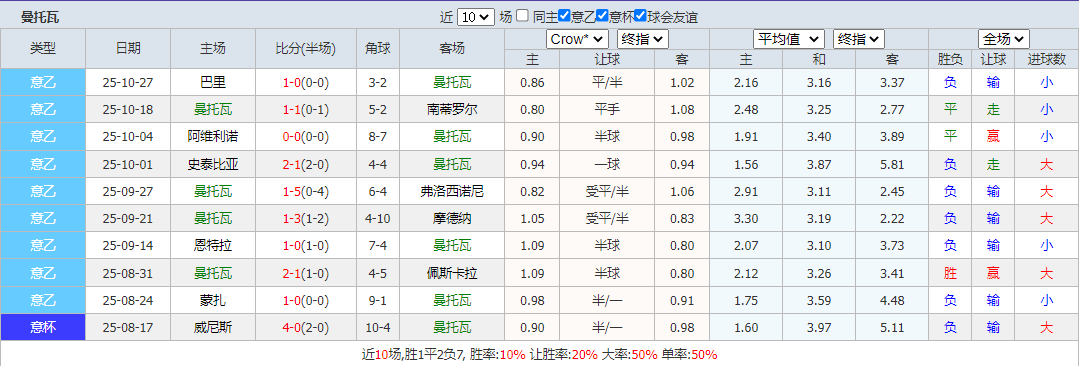The image size is (1080, 366).
Task: Open home team 威尼斯 link
Action: 213,328
